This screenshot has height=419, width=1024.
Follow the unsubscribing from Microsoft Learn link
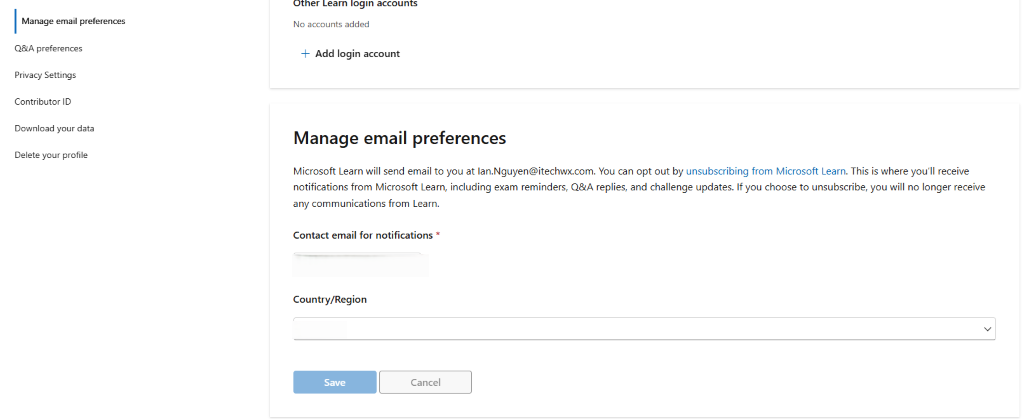coord(766,172)
